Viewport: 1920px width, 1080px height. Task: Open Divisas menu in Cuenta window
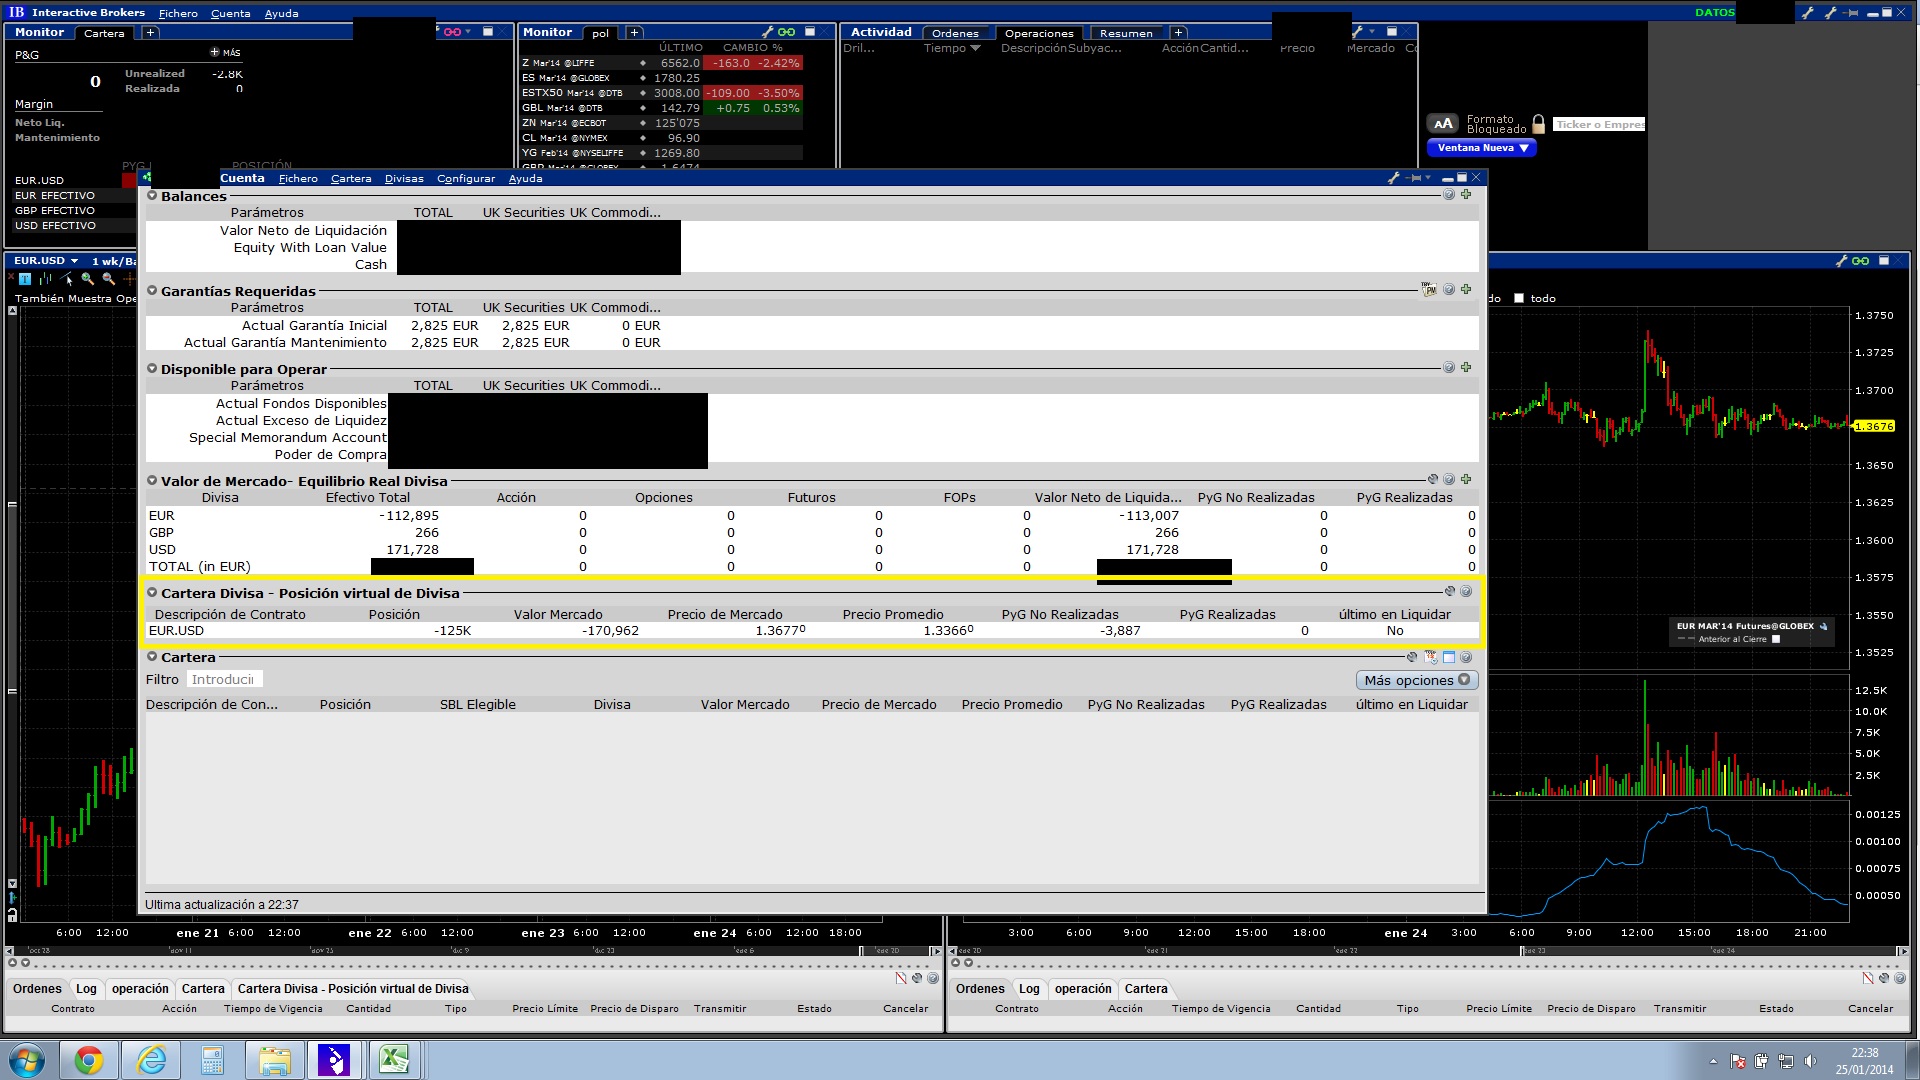pos(404,179)
